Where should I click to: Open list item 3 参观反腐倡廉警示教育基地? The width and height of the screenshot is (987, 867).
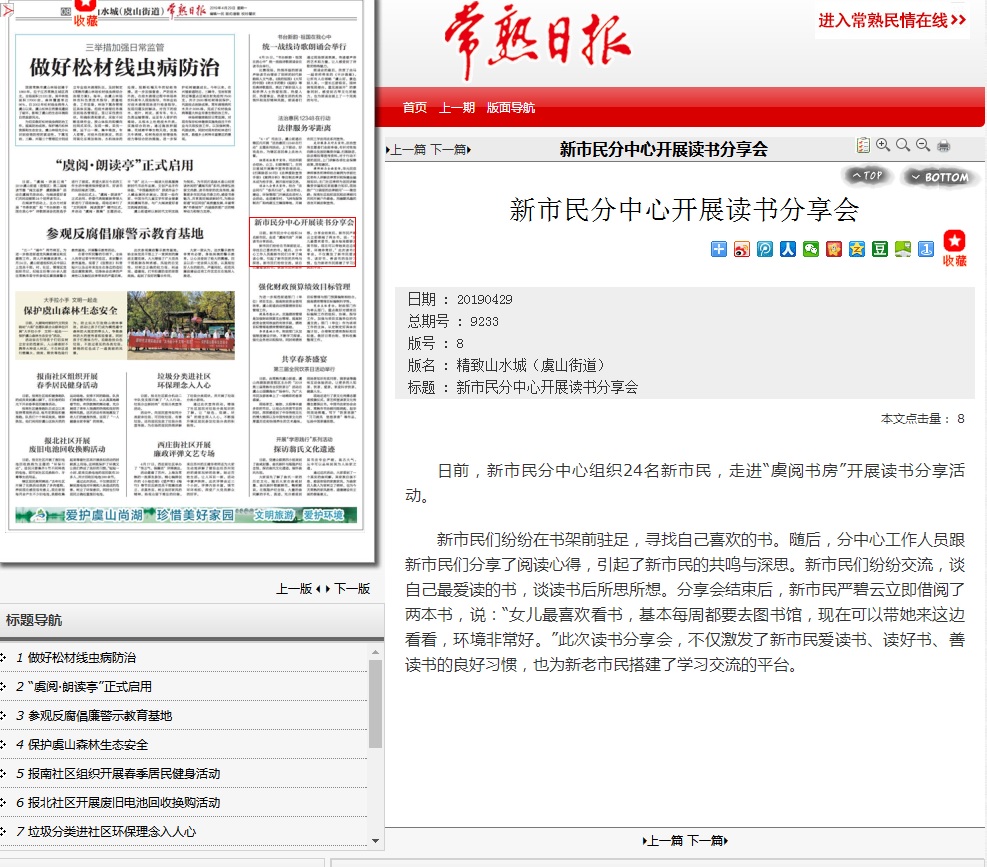click(x=100, y=715)
